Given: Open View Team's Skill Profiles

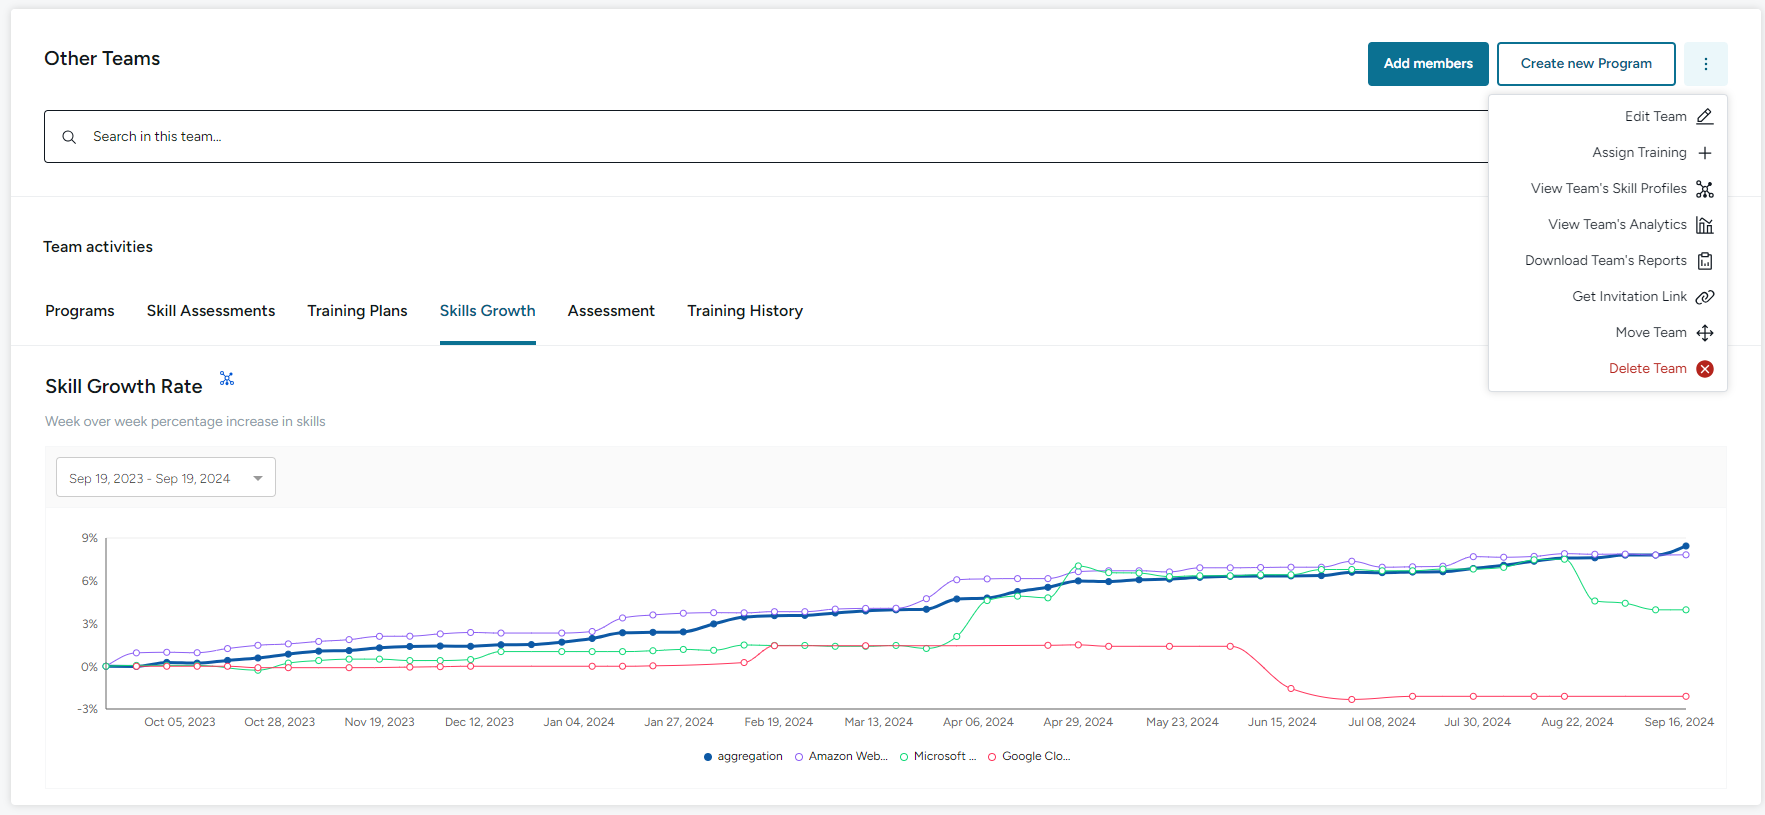Looking at the screenshot, I should [1608, 189].
